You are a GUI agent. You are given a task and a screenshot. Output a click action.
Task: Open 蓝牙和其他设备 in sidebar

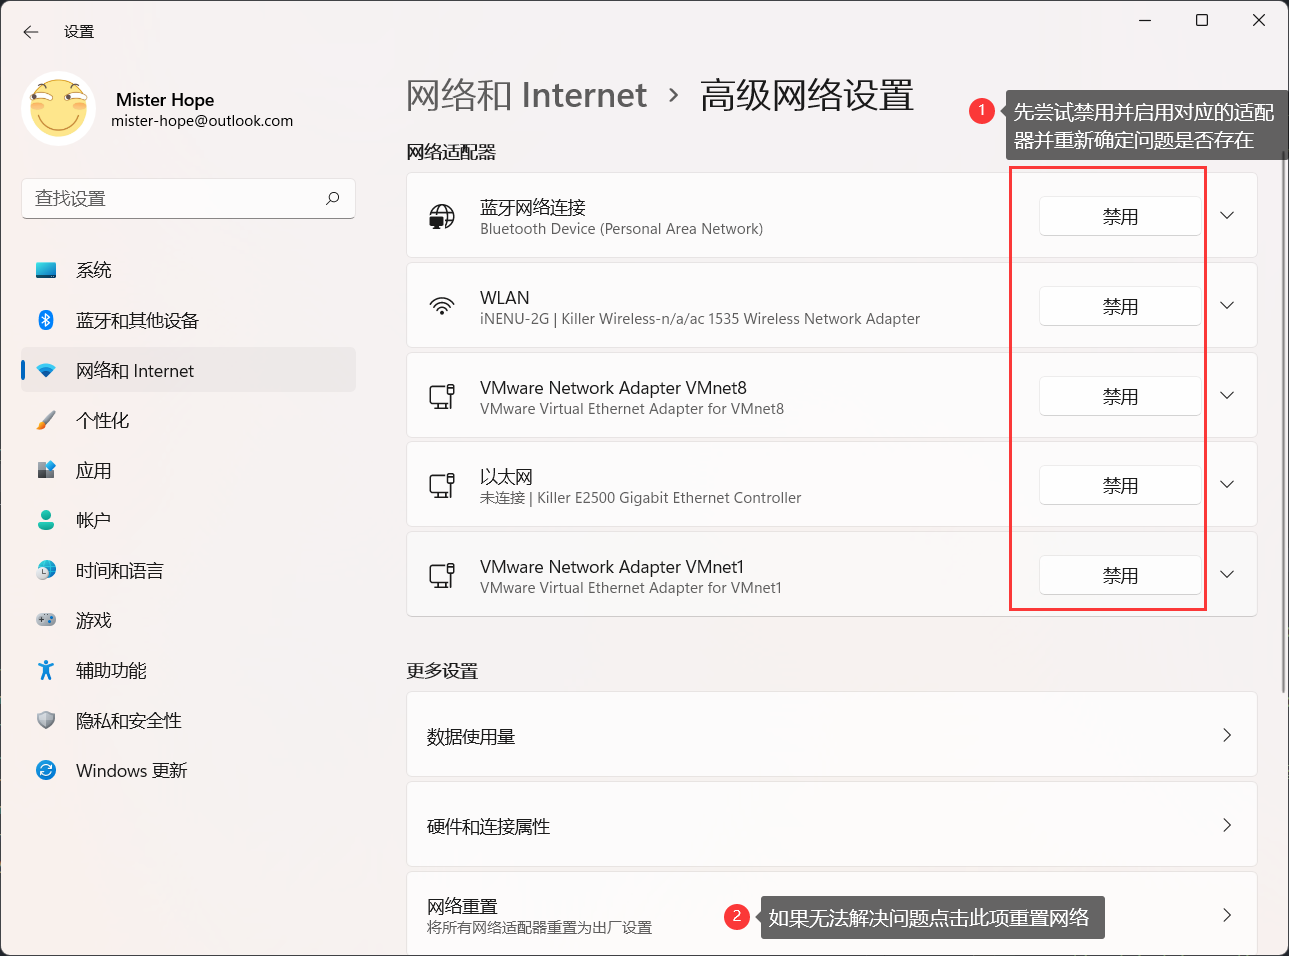pos(188,320)
